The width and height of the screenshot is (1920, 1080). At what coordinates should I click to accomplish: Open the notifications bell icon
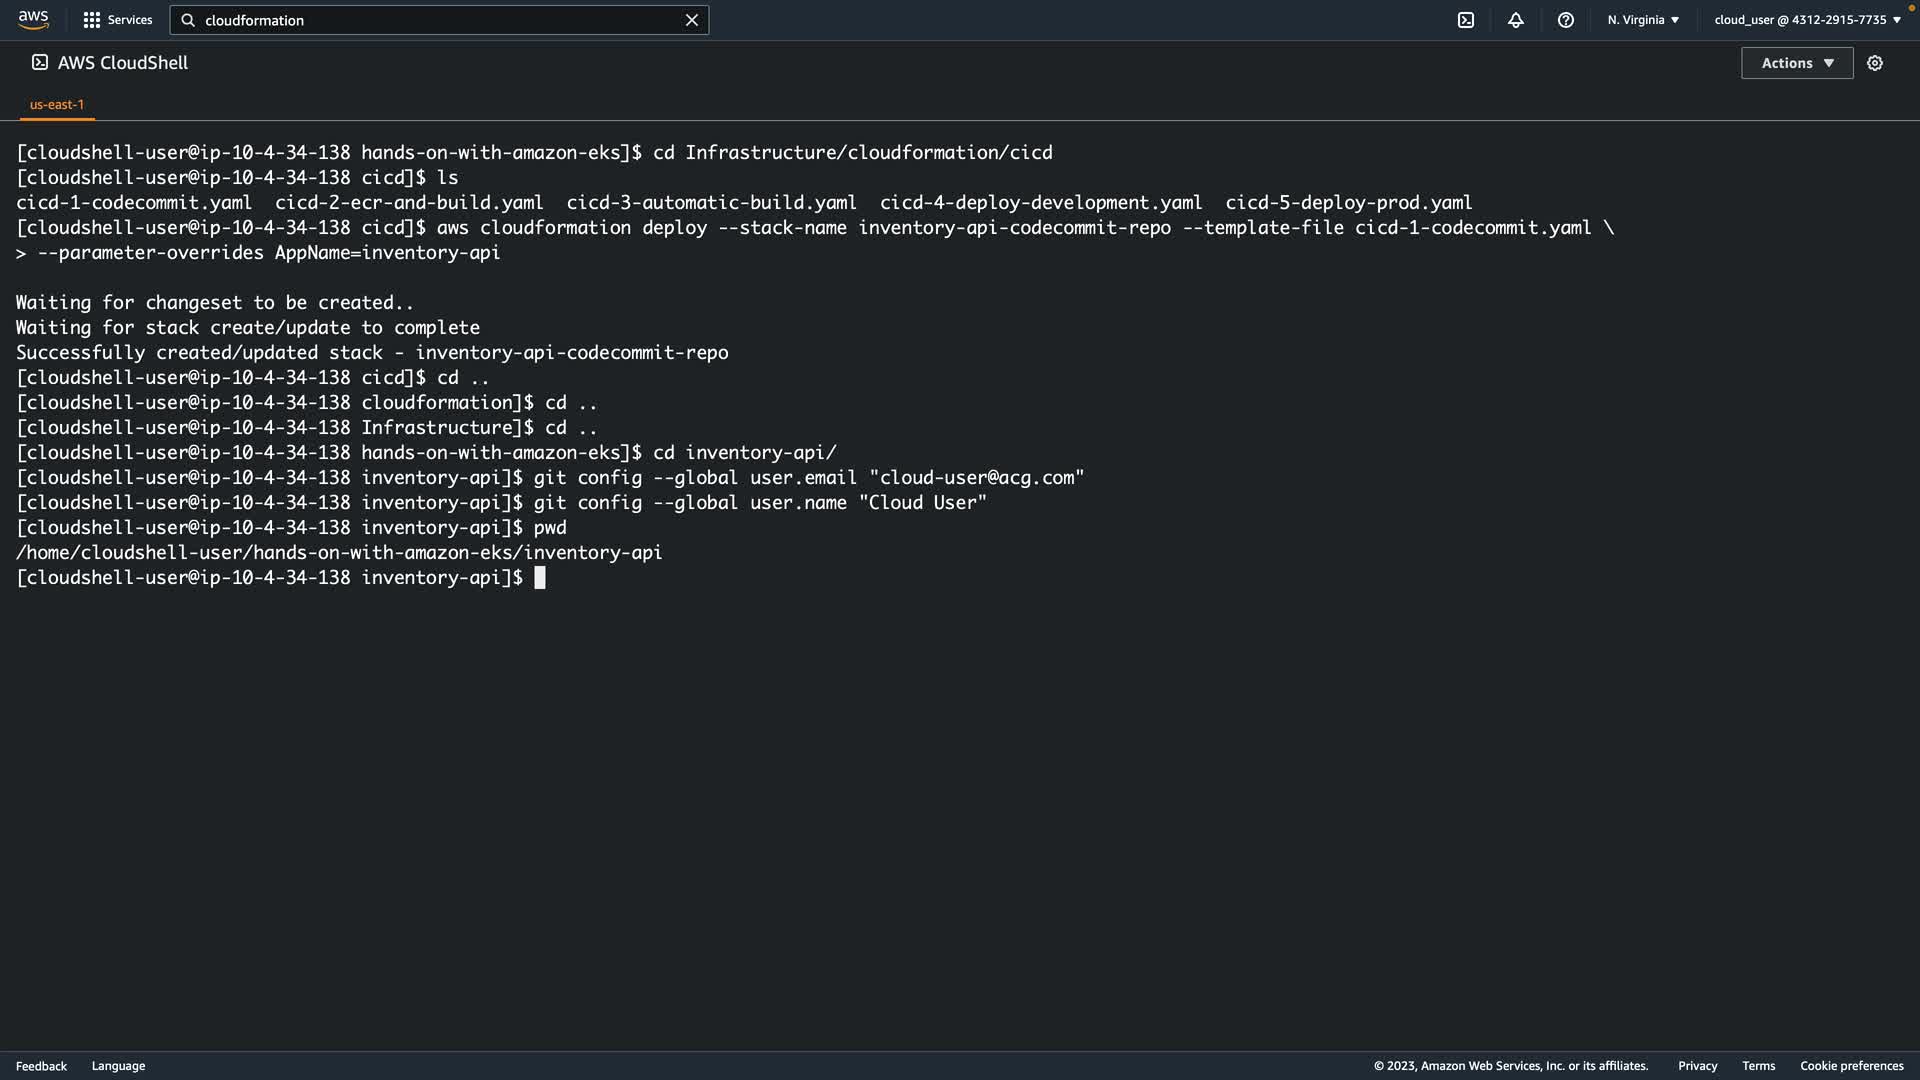coord(1516,20)
